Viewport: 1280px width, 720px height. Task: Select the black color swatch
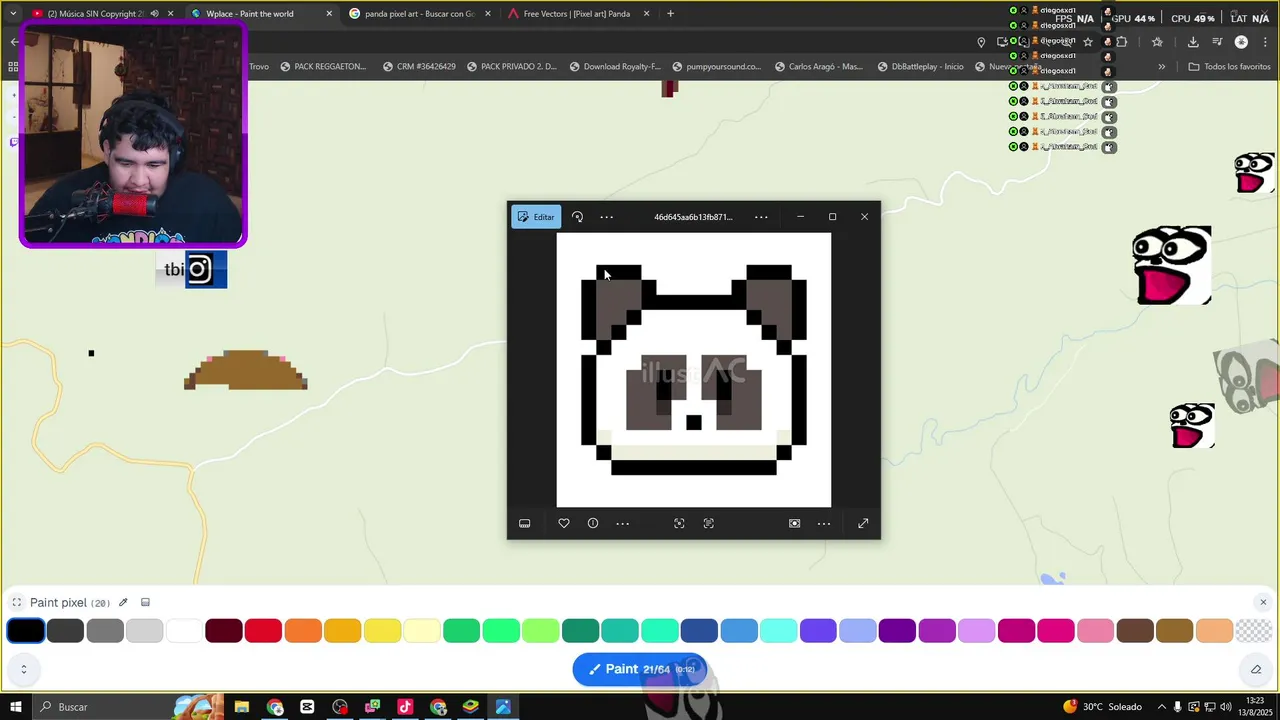tap(26, 631)
